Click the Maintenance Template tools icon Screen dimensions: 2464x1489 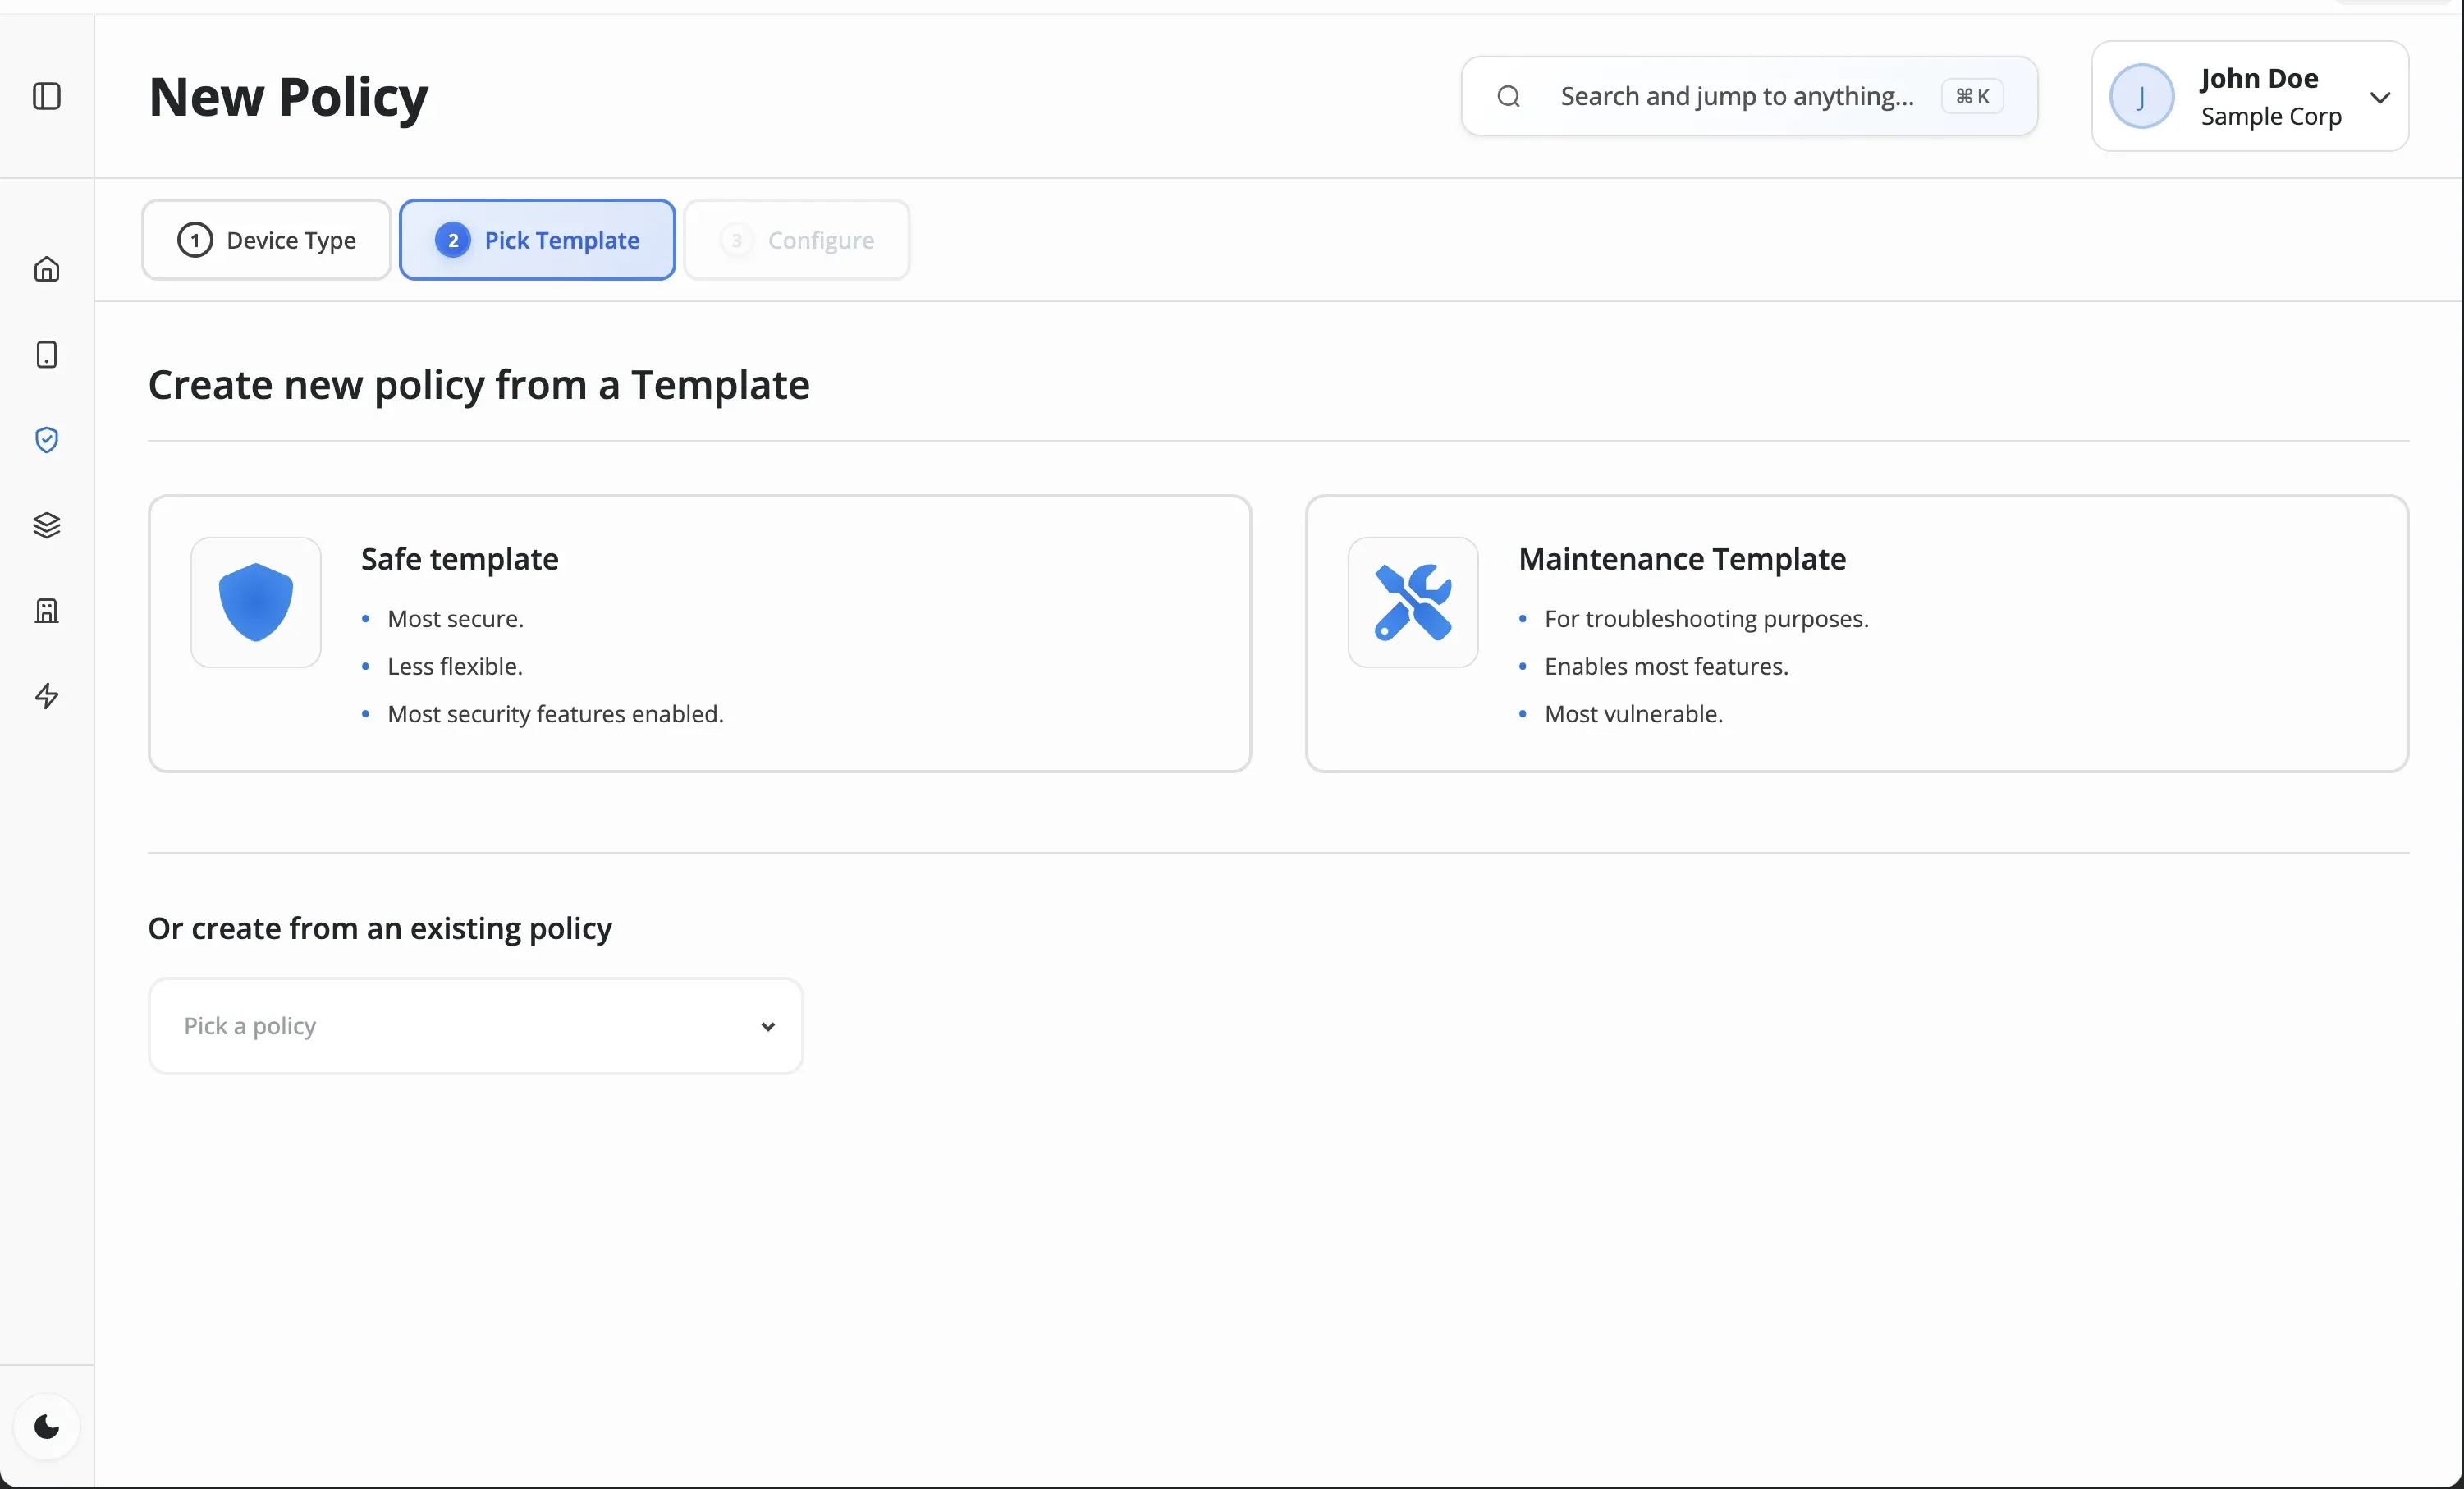pos(1412,602)
